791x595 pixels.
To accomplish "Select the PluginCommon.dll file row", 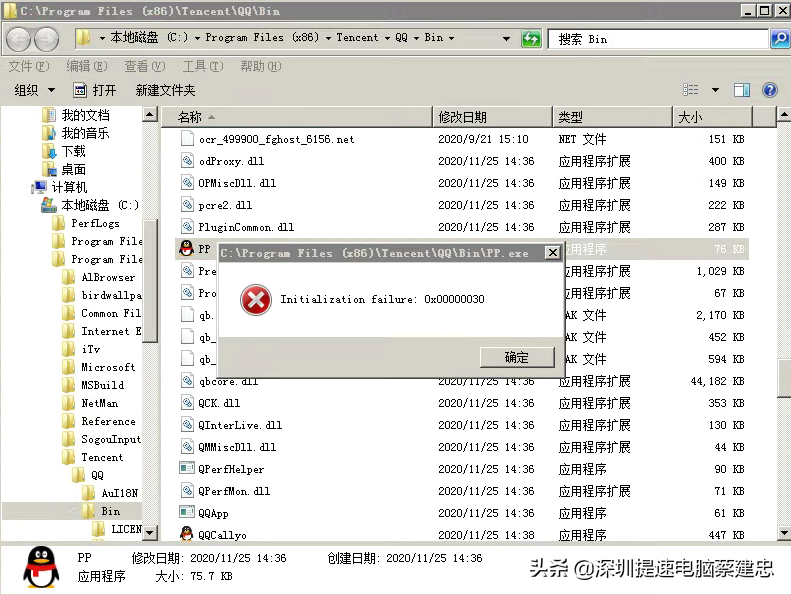I will pyautogui.click(x=462, y=227).
